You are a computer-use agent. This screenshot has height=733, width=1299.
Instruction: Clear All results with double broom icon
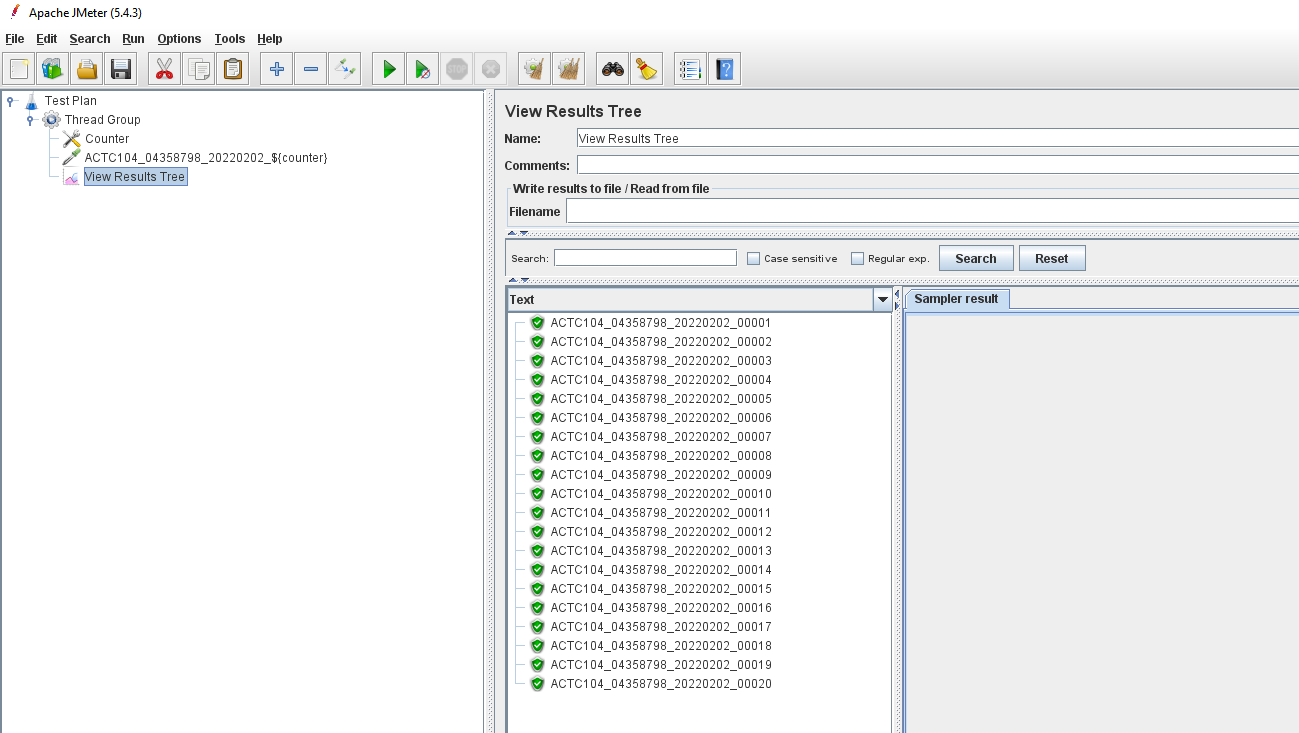[x=569, y=69]
